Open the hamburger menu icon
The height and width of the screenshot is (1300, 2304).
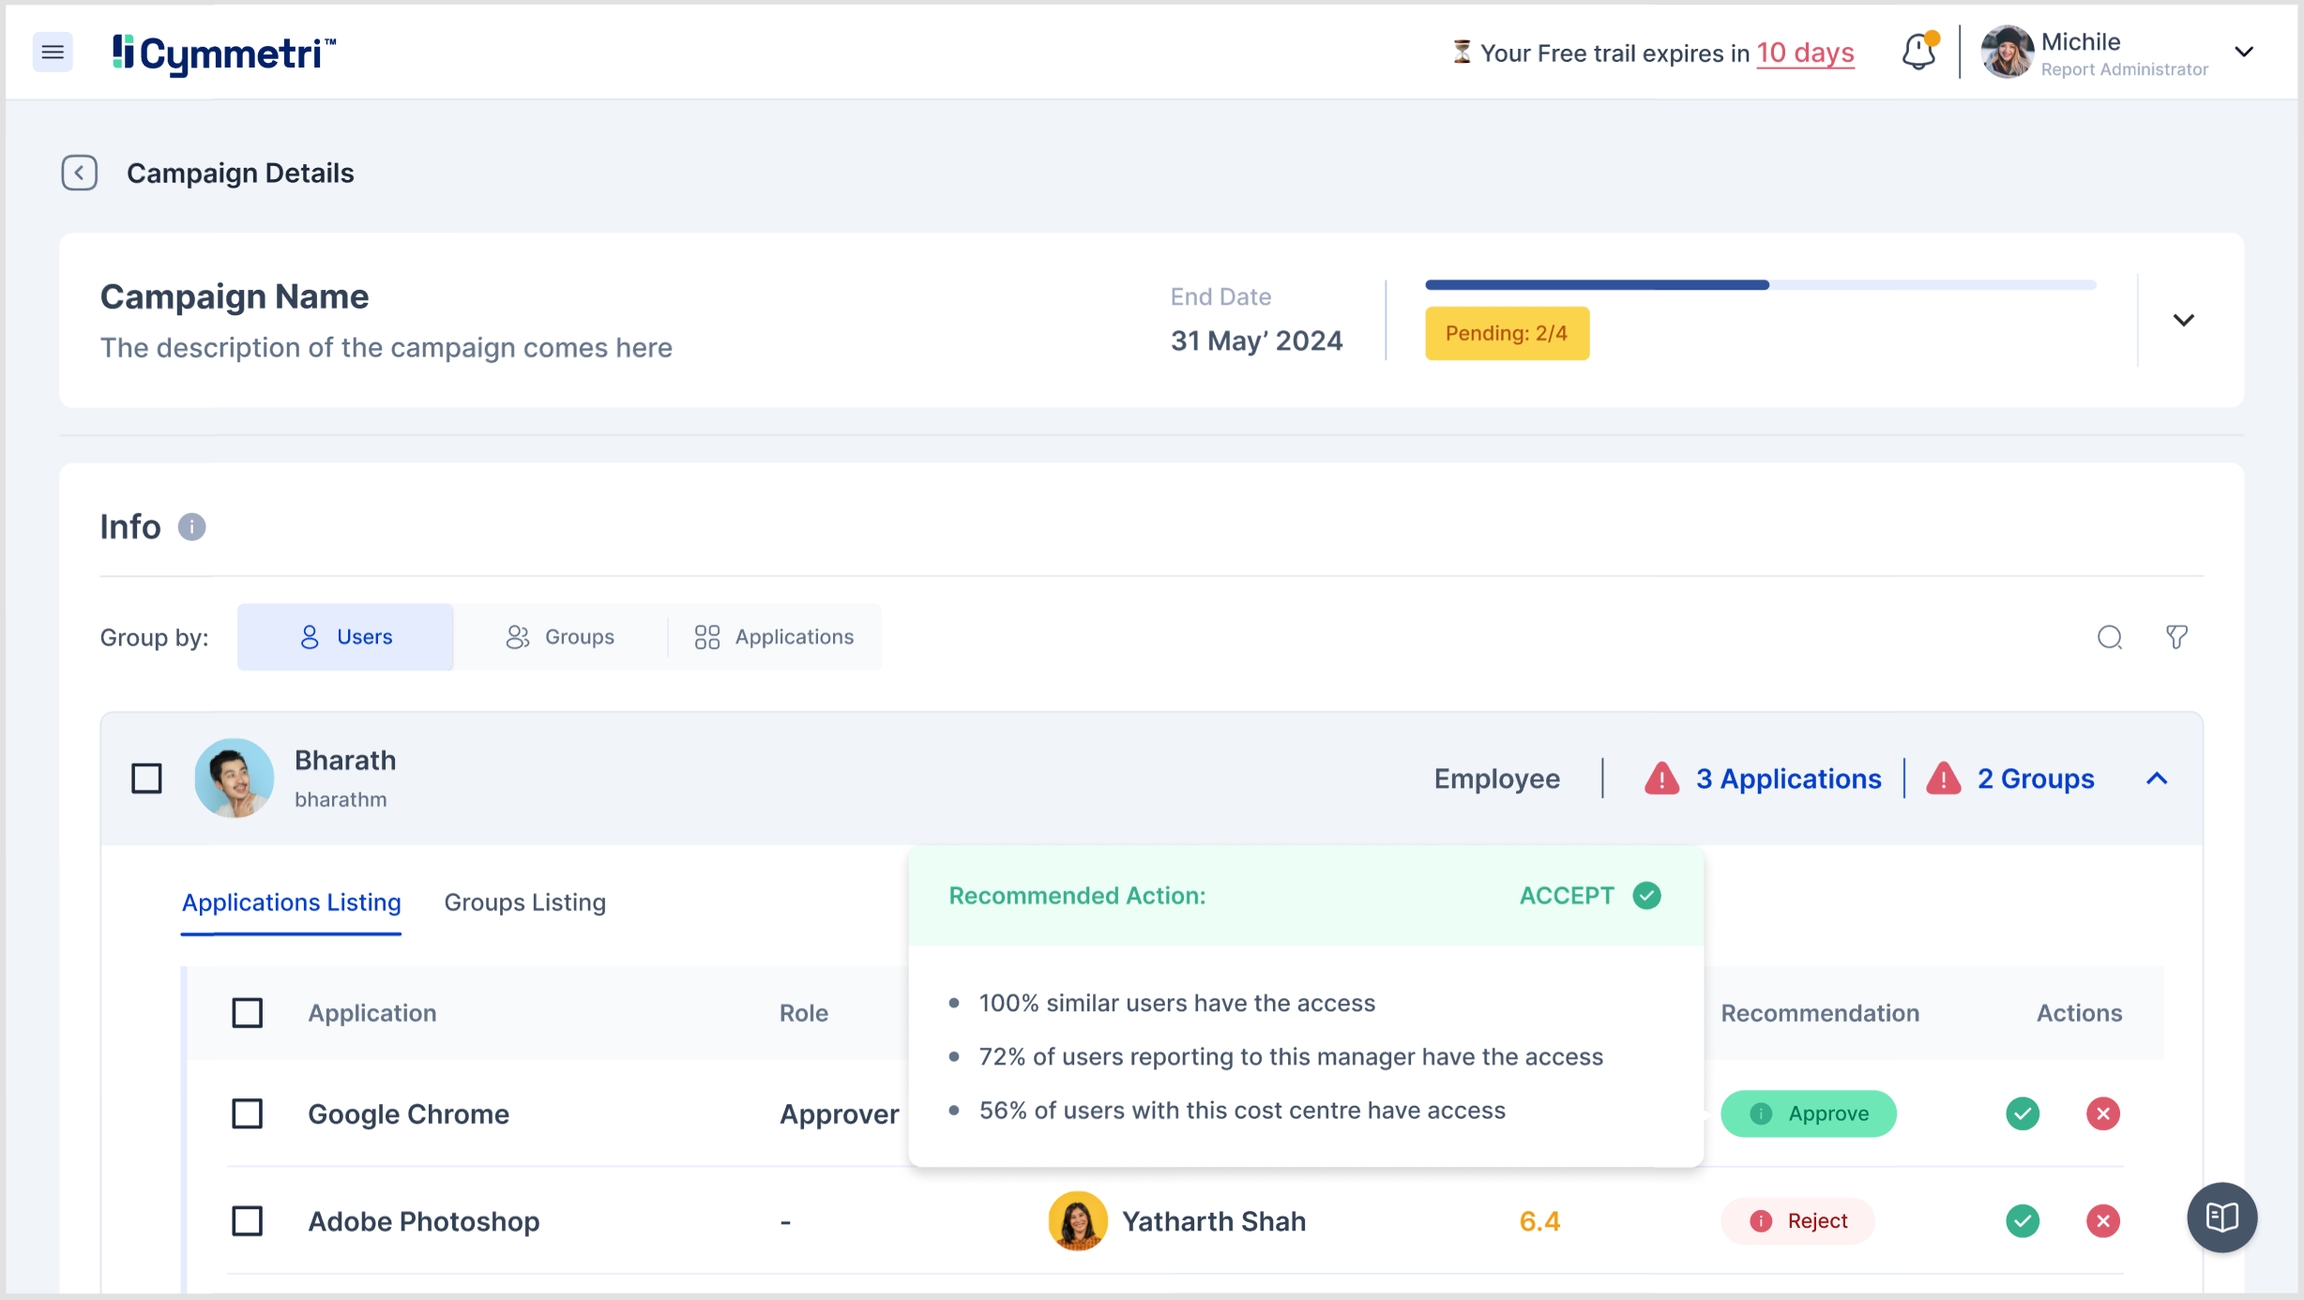[x=52, y=52]
